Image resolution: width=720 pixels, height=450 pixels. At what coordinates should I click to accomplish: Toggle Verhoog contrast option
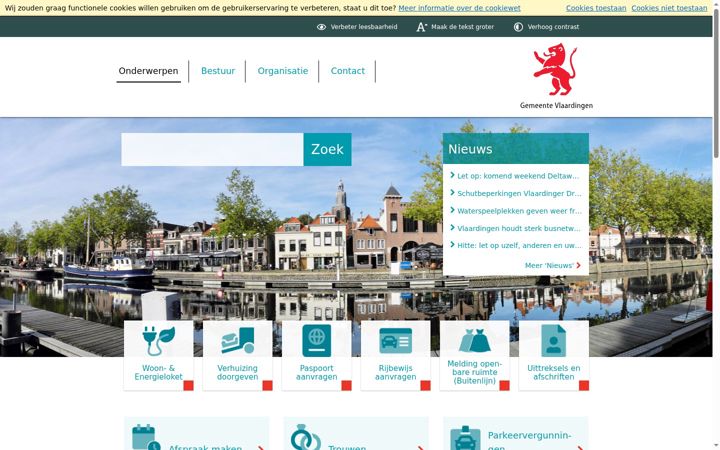(x=553, y=27)
